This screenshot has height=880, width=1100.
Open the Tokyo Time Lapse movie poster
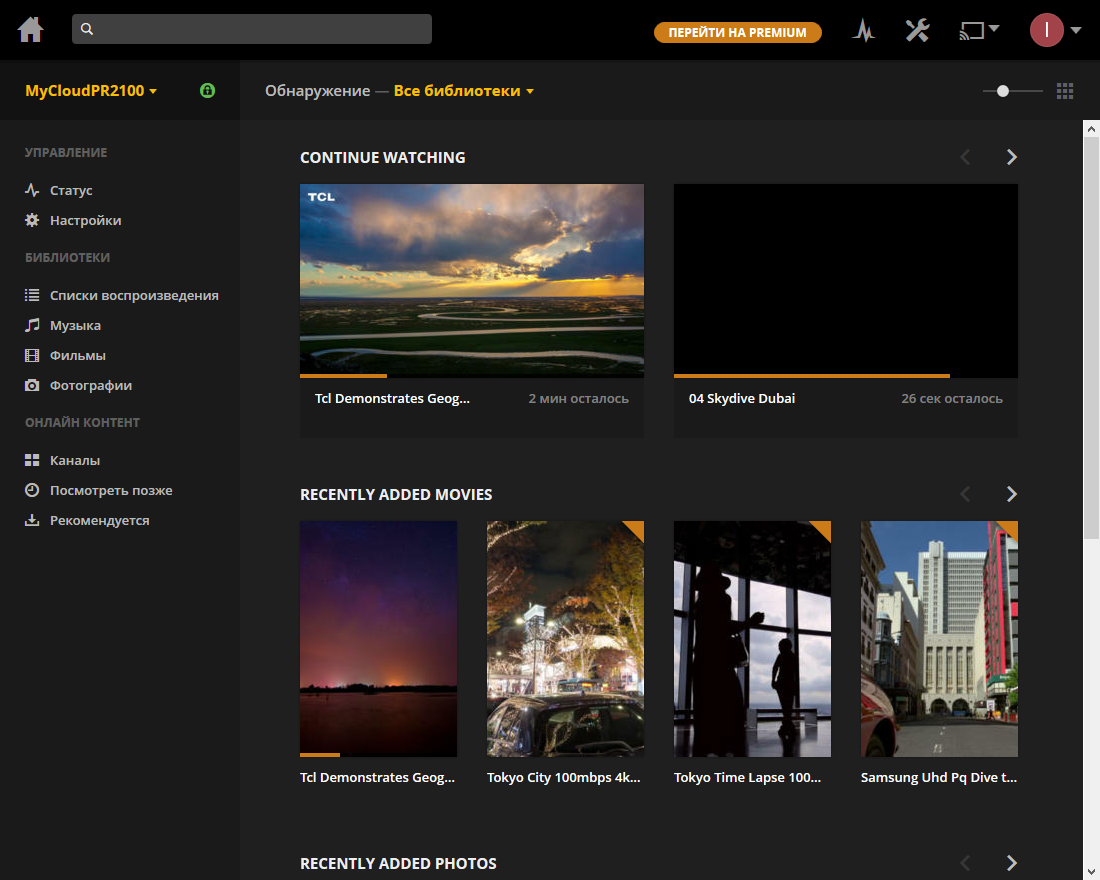[x=752, y=638]
